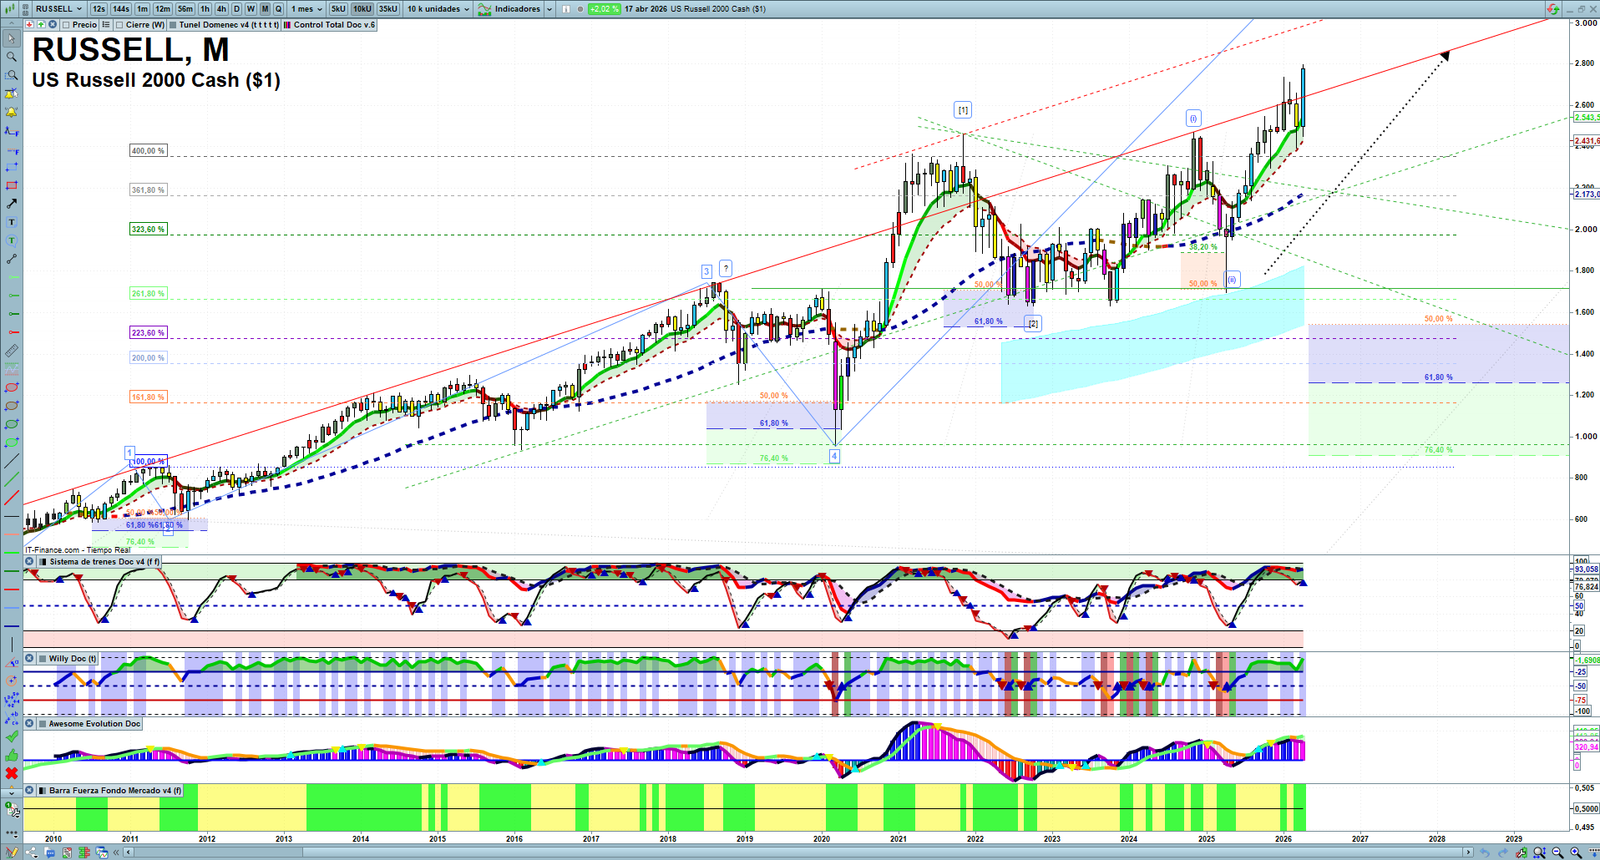Close the Awesome Evolution Doc panel
This screenshot has height=860, width=1600.
(29, 724)
